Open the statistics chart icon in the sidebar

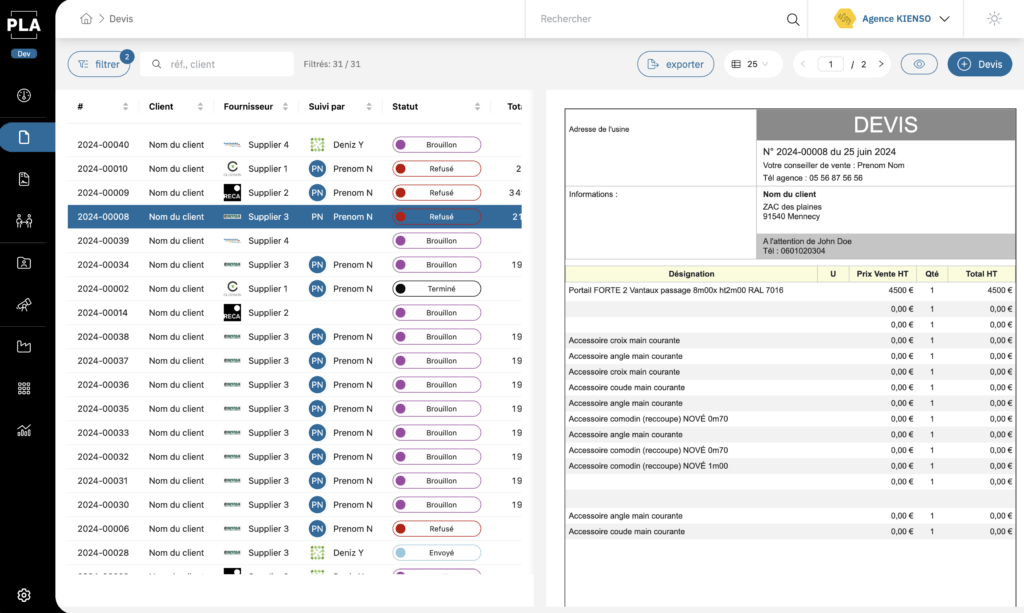(x=23, y=430)
